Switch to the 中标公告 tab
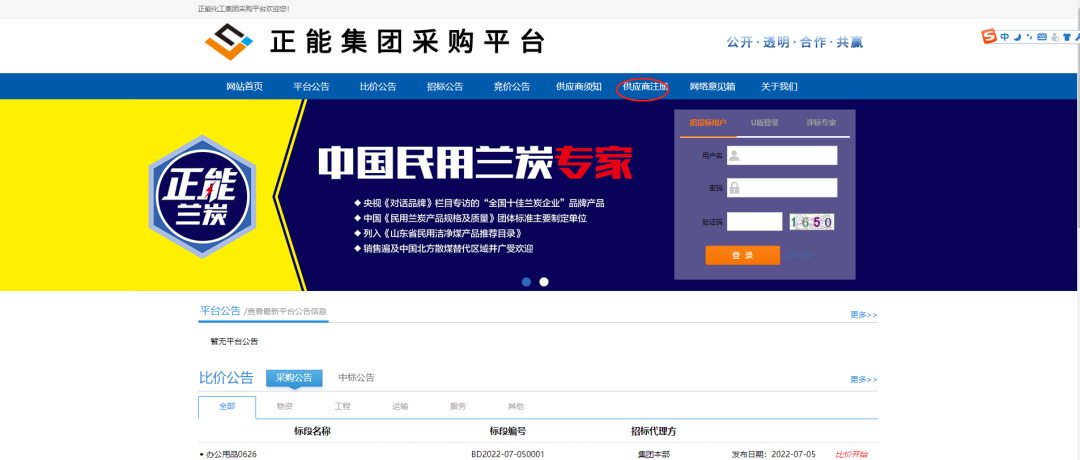 pyautogui.click(x=356, y=377)
